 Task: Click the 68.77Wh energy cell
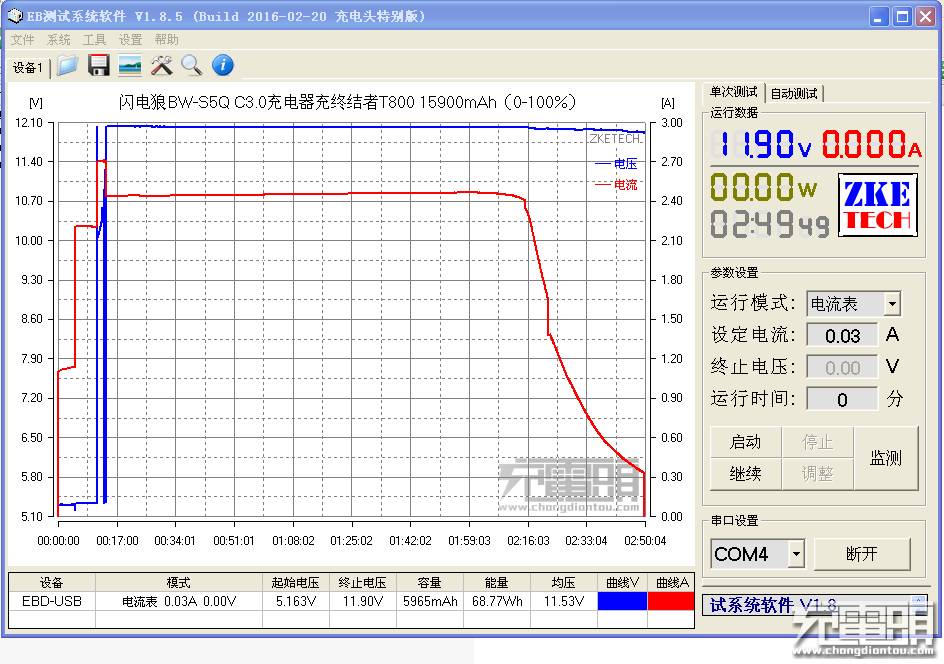tap(497, 601)
